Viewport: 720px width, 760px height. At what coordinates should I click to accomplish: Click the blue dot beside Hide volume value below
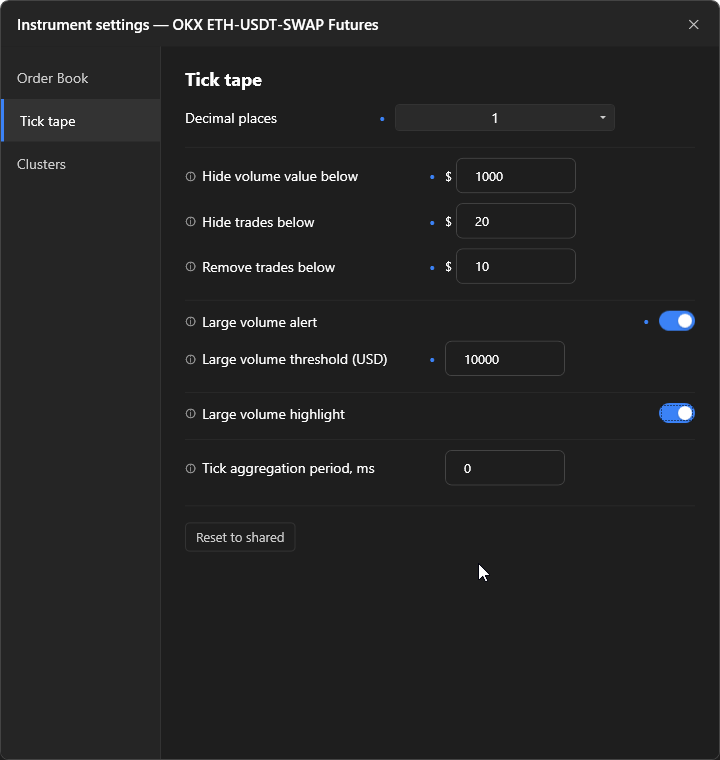point(432,177)
